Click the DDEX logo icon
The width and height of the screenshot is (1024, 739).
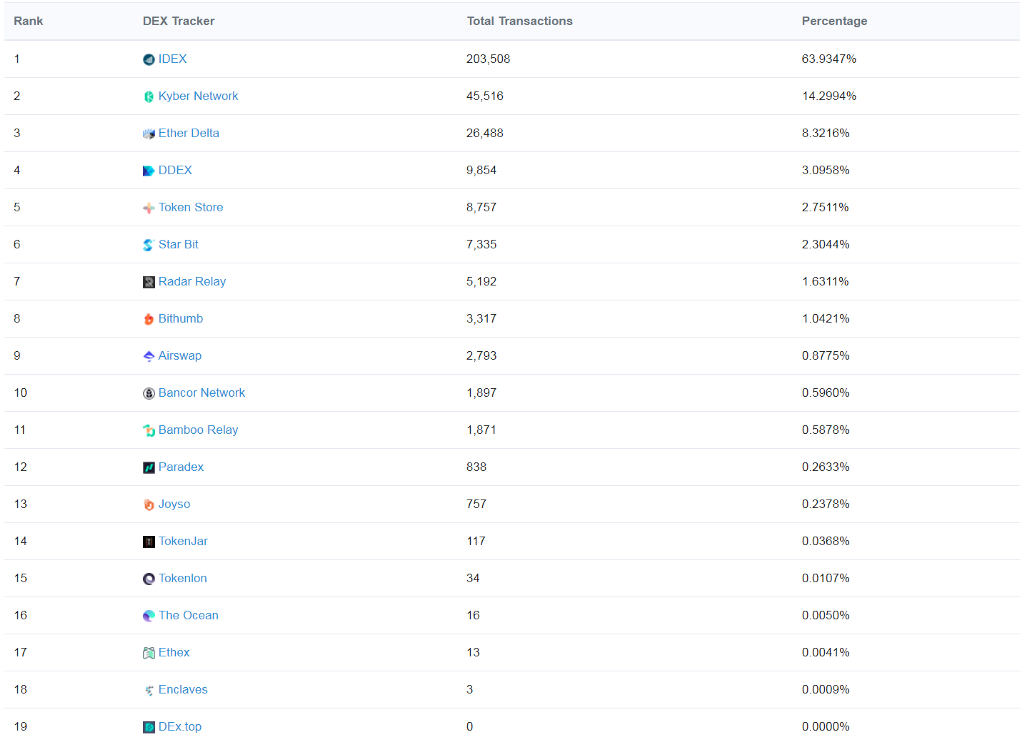pos(149,171)
